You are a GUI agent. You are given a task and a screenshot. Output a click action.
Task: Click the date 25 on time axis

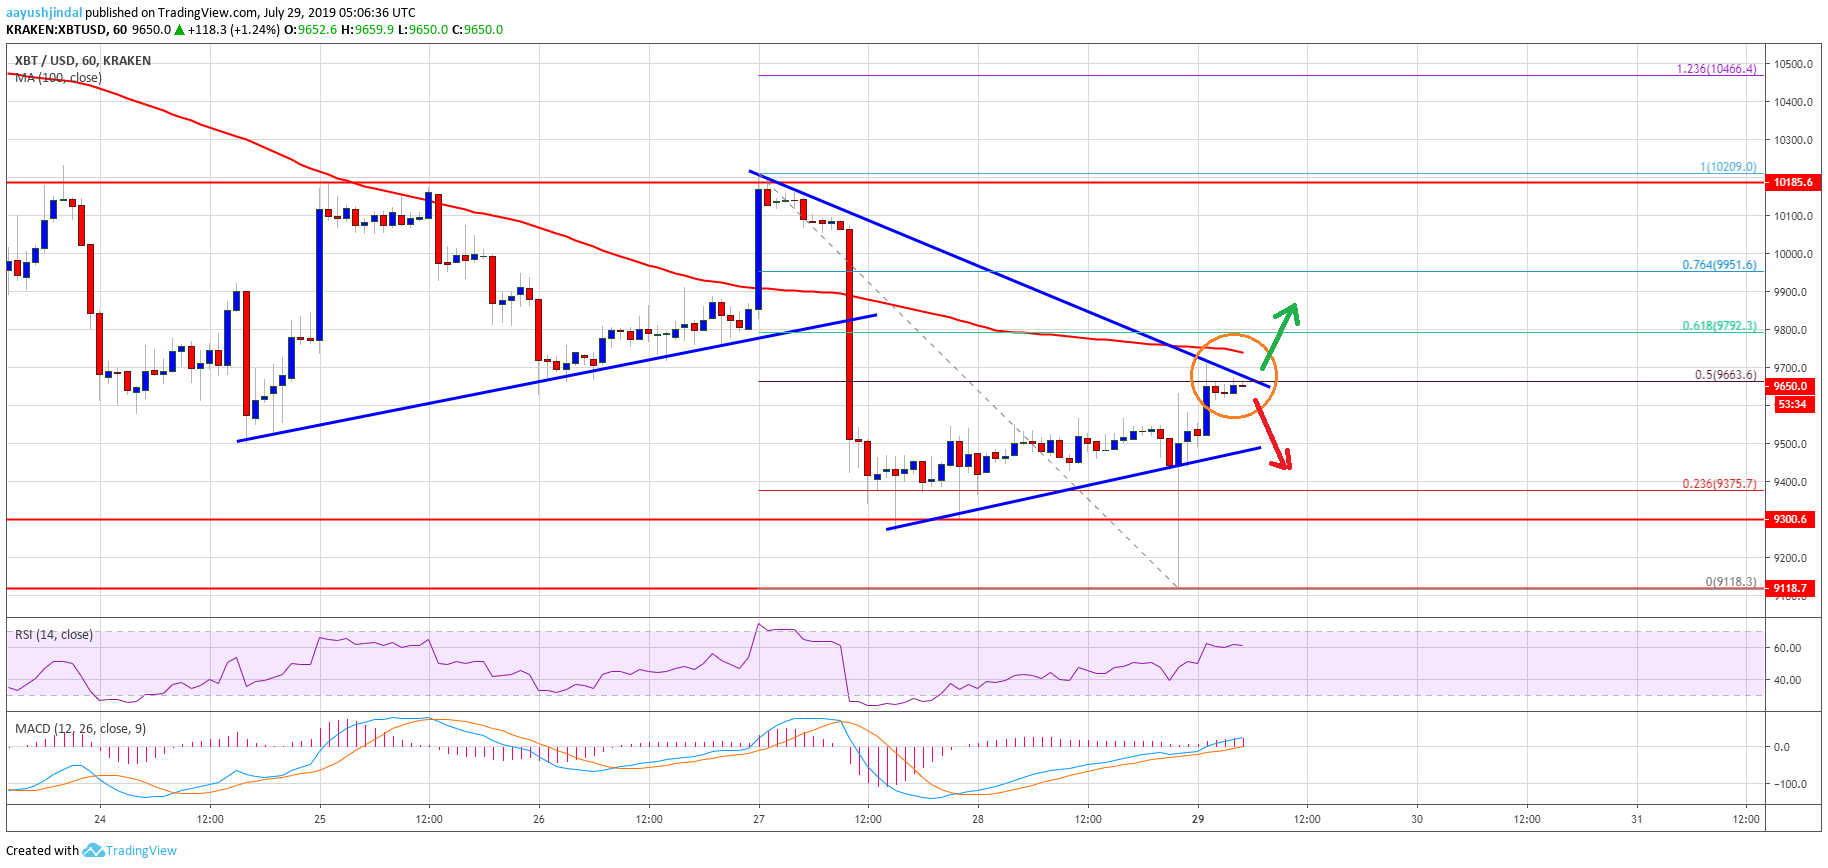click(x=320, y=819)
